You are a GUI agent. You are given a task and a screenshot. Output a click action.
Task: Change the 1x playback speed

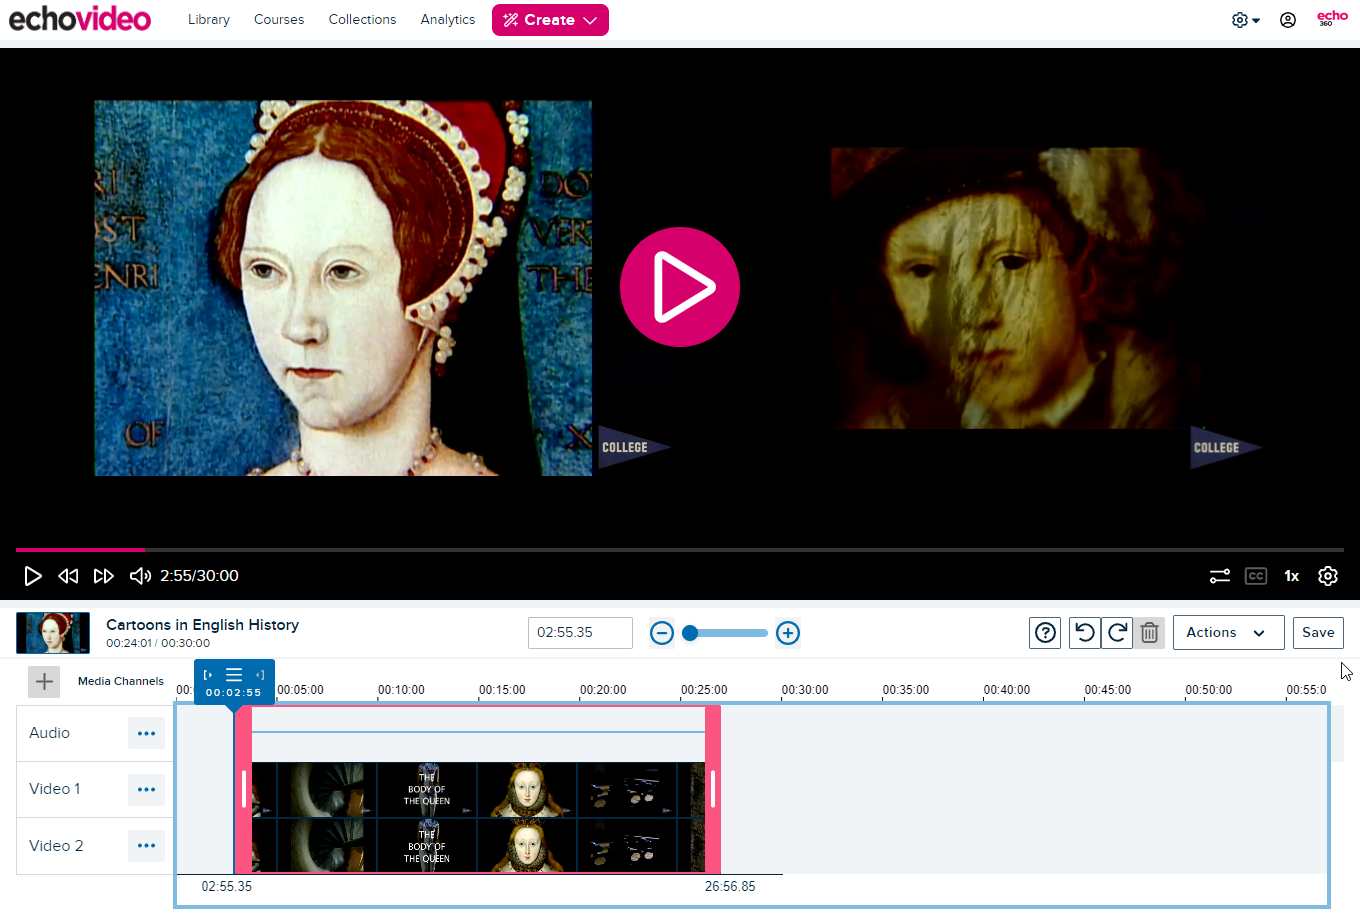(x=1292, y=576)
